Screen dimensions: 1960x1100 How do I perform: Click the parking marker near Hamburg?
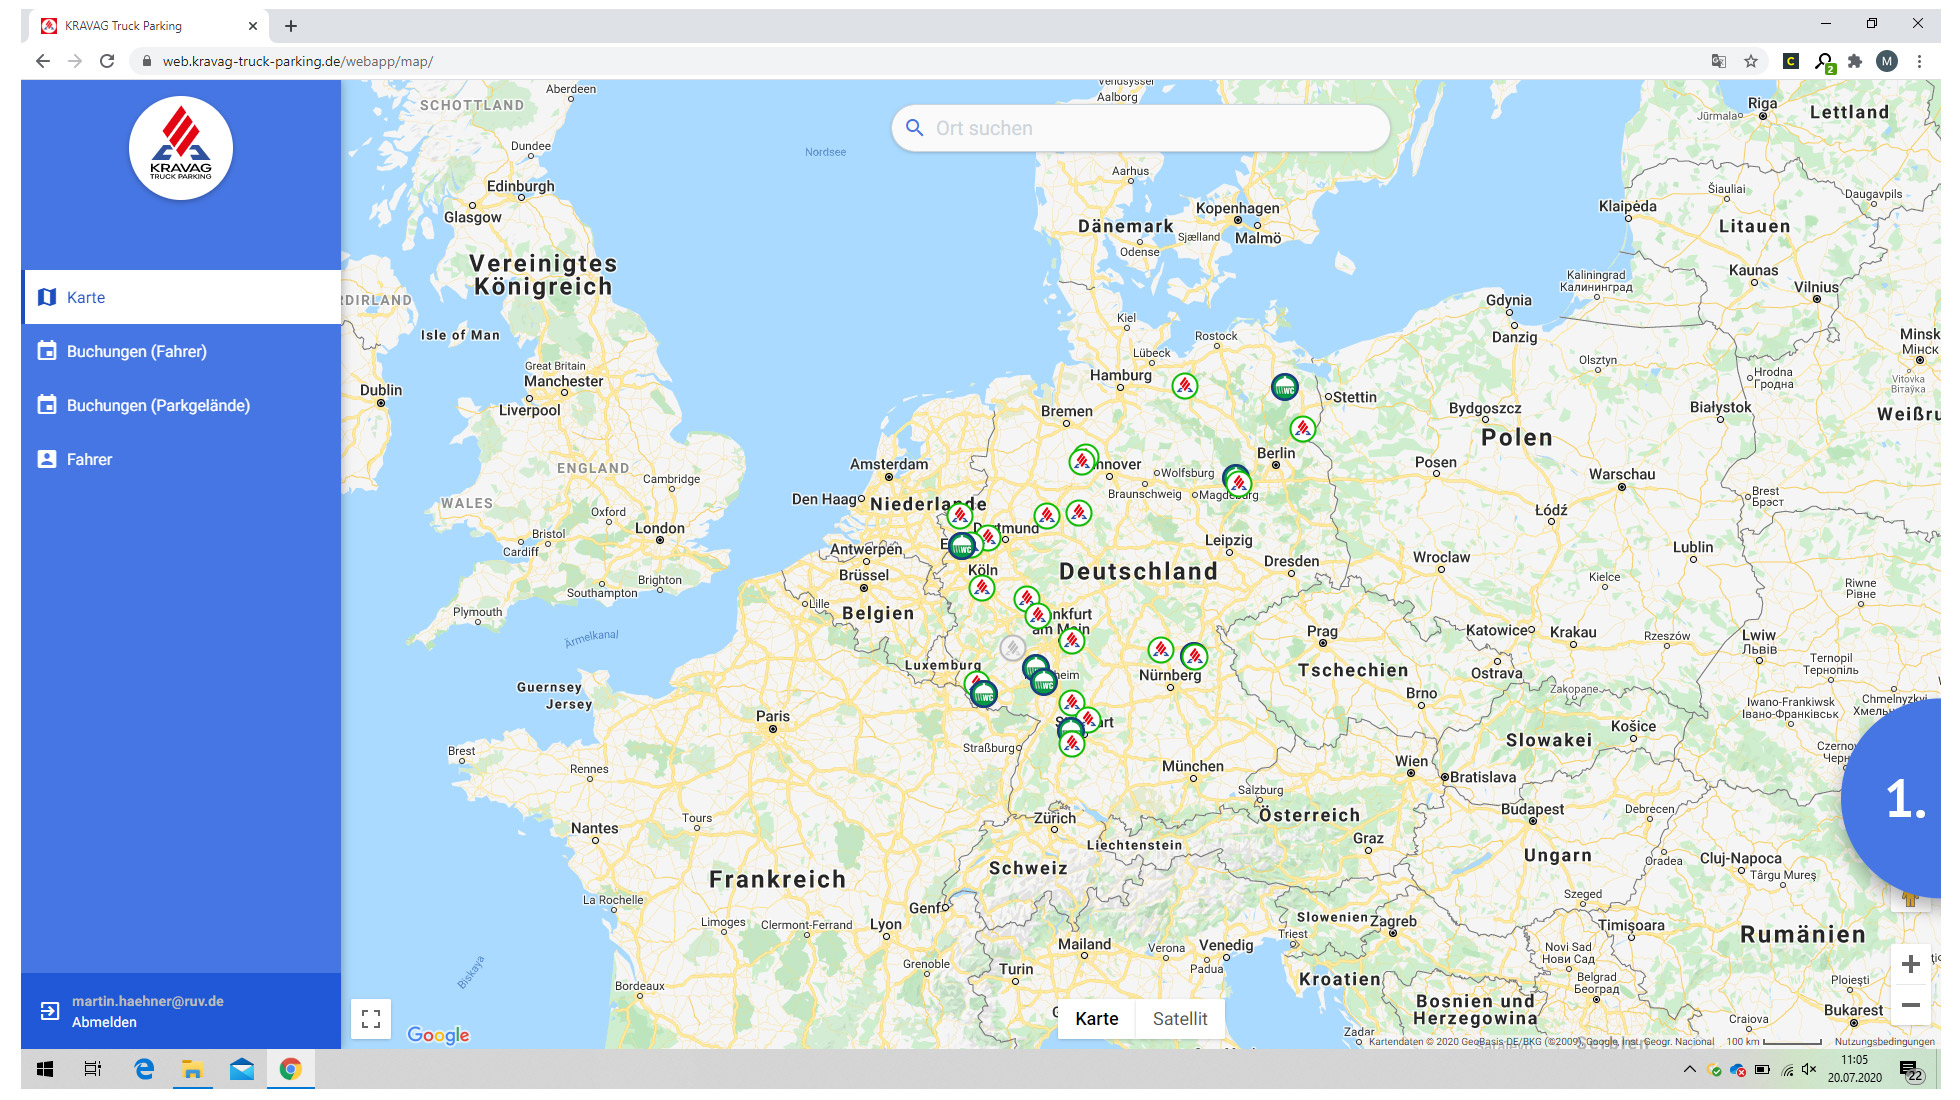pos(1184,385)
